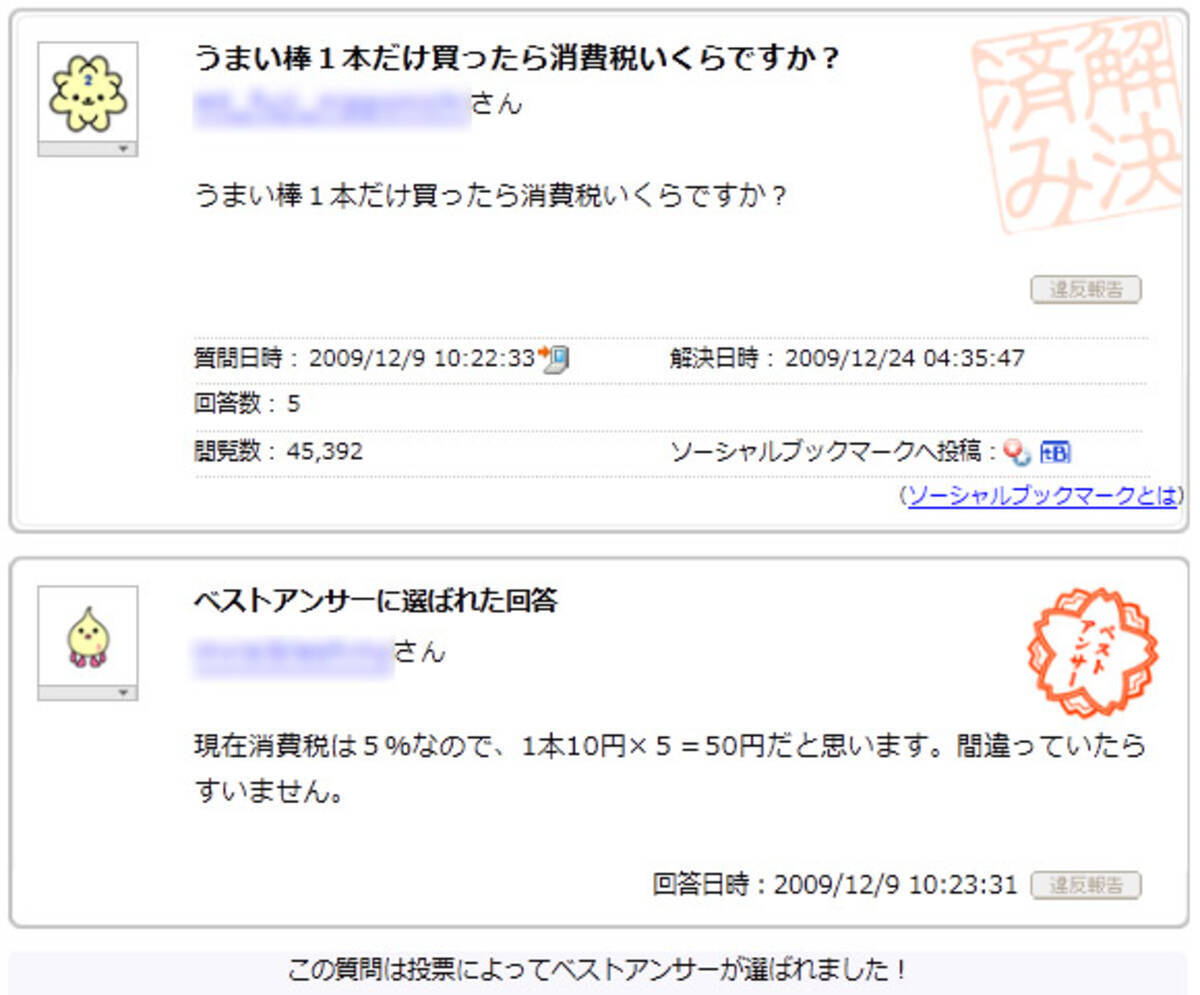Screen dimensions: 1200x995
Task: Click the Hatena B! bookmark icon
Action: pos(1056,452)
